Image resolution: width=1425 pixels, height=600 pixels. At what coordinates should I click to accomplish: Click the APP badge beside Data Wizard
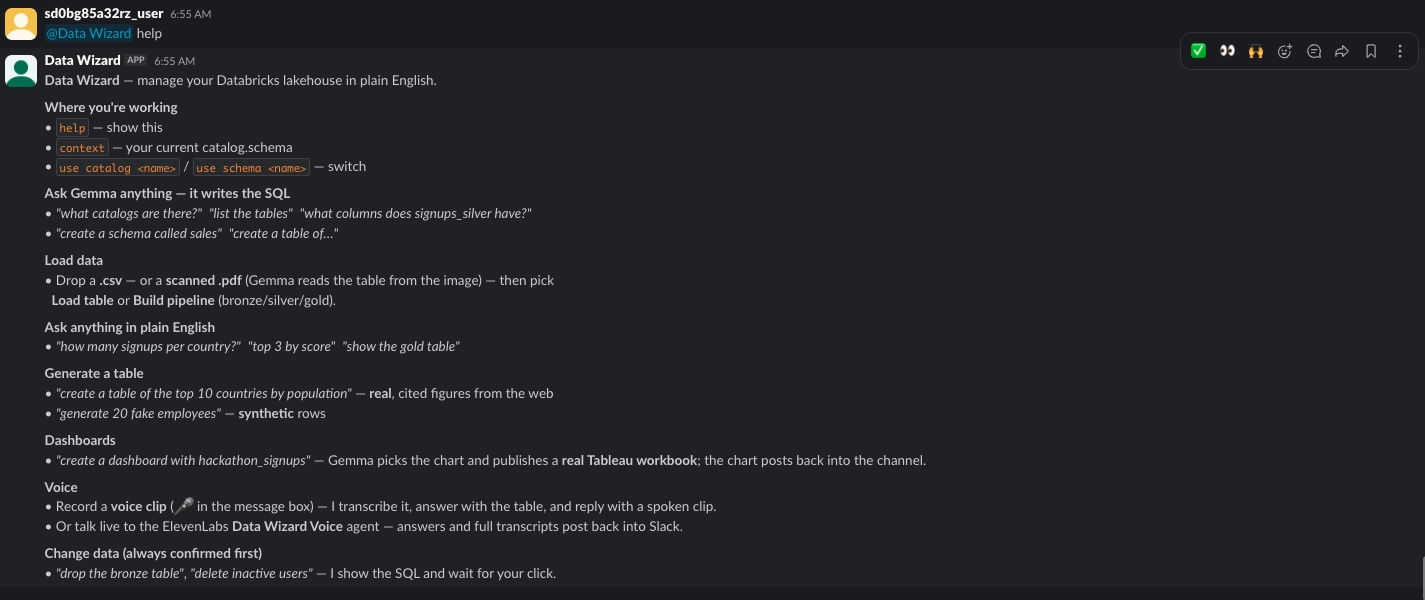(x=136, y=60)
